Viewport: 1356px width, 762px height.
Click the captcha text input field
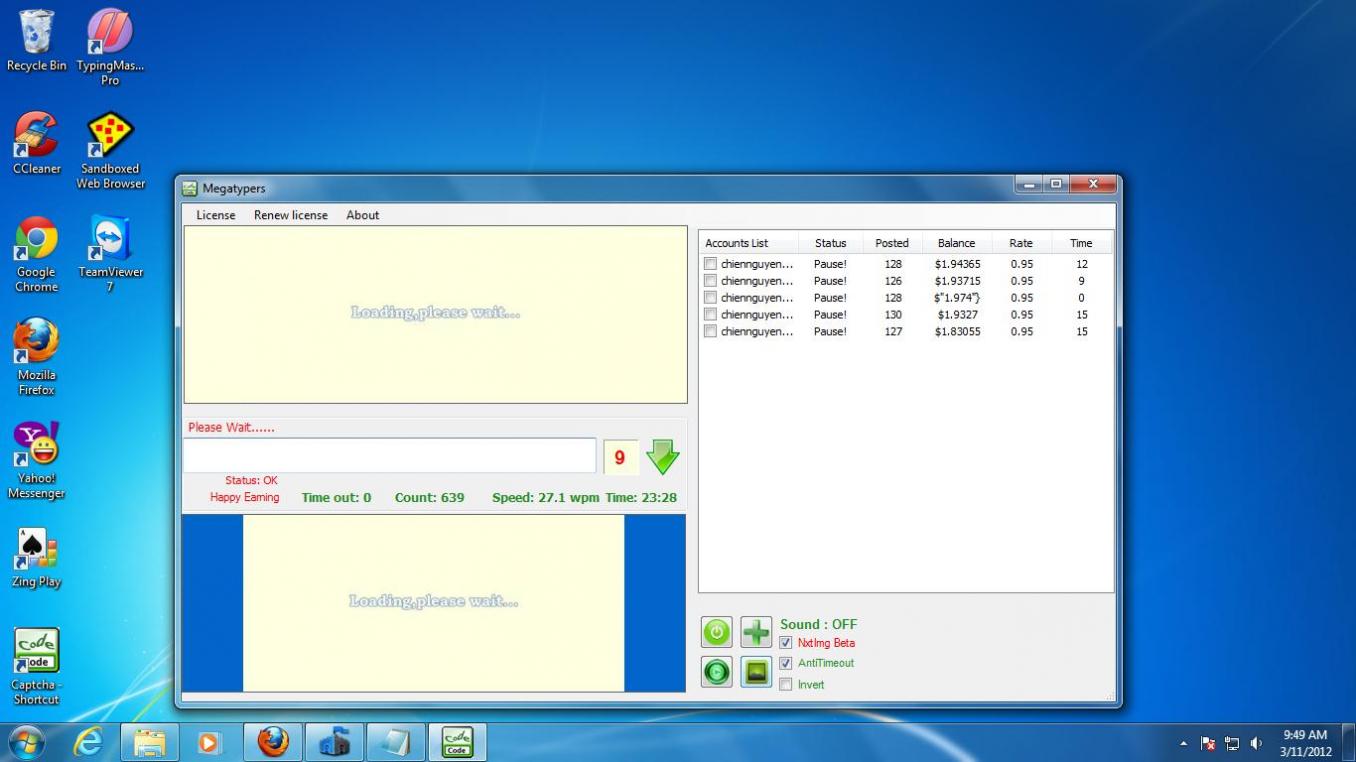[390, 456]
